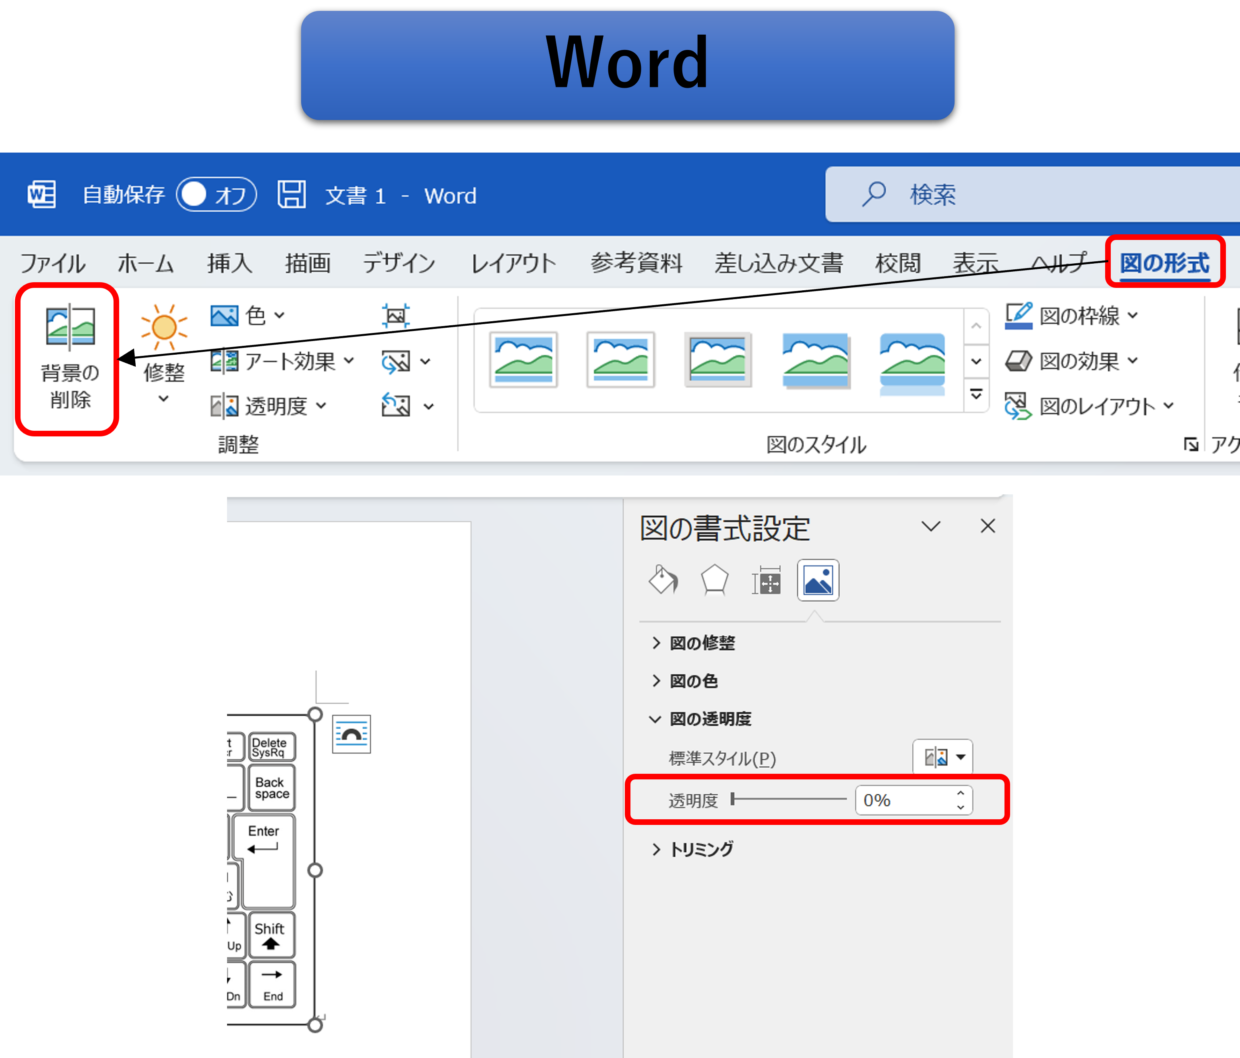The height and width of the screenshot is (1058, 1240).
Task: Open the 参考資料 tab
Action: pos(636,263)
